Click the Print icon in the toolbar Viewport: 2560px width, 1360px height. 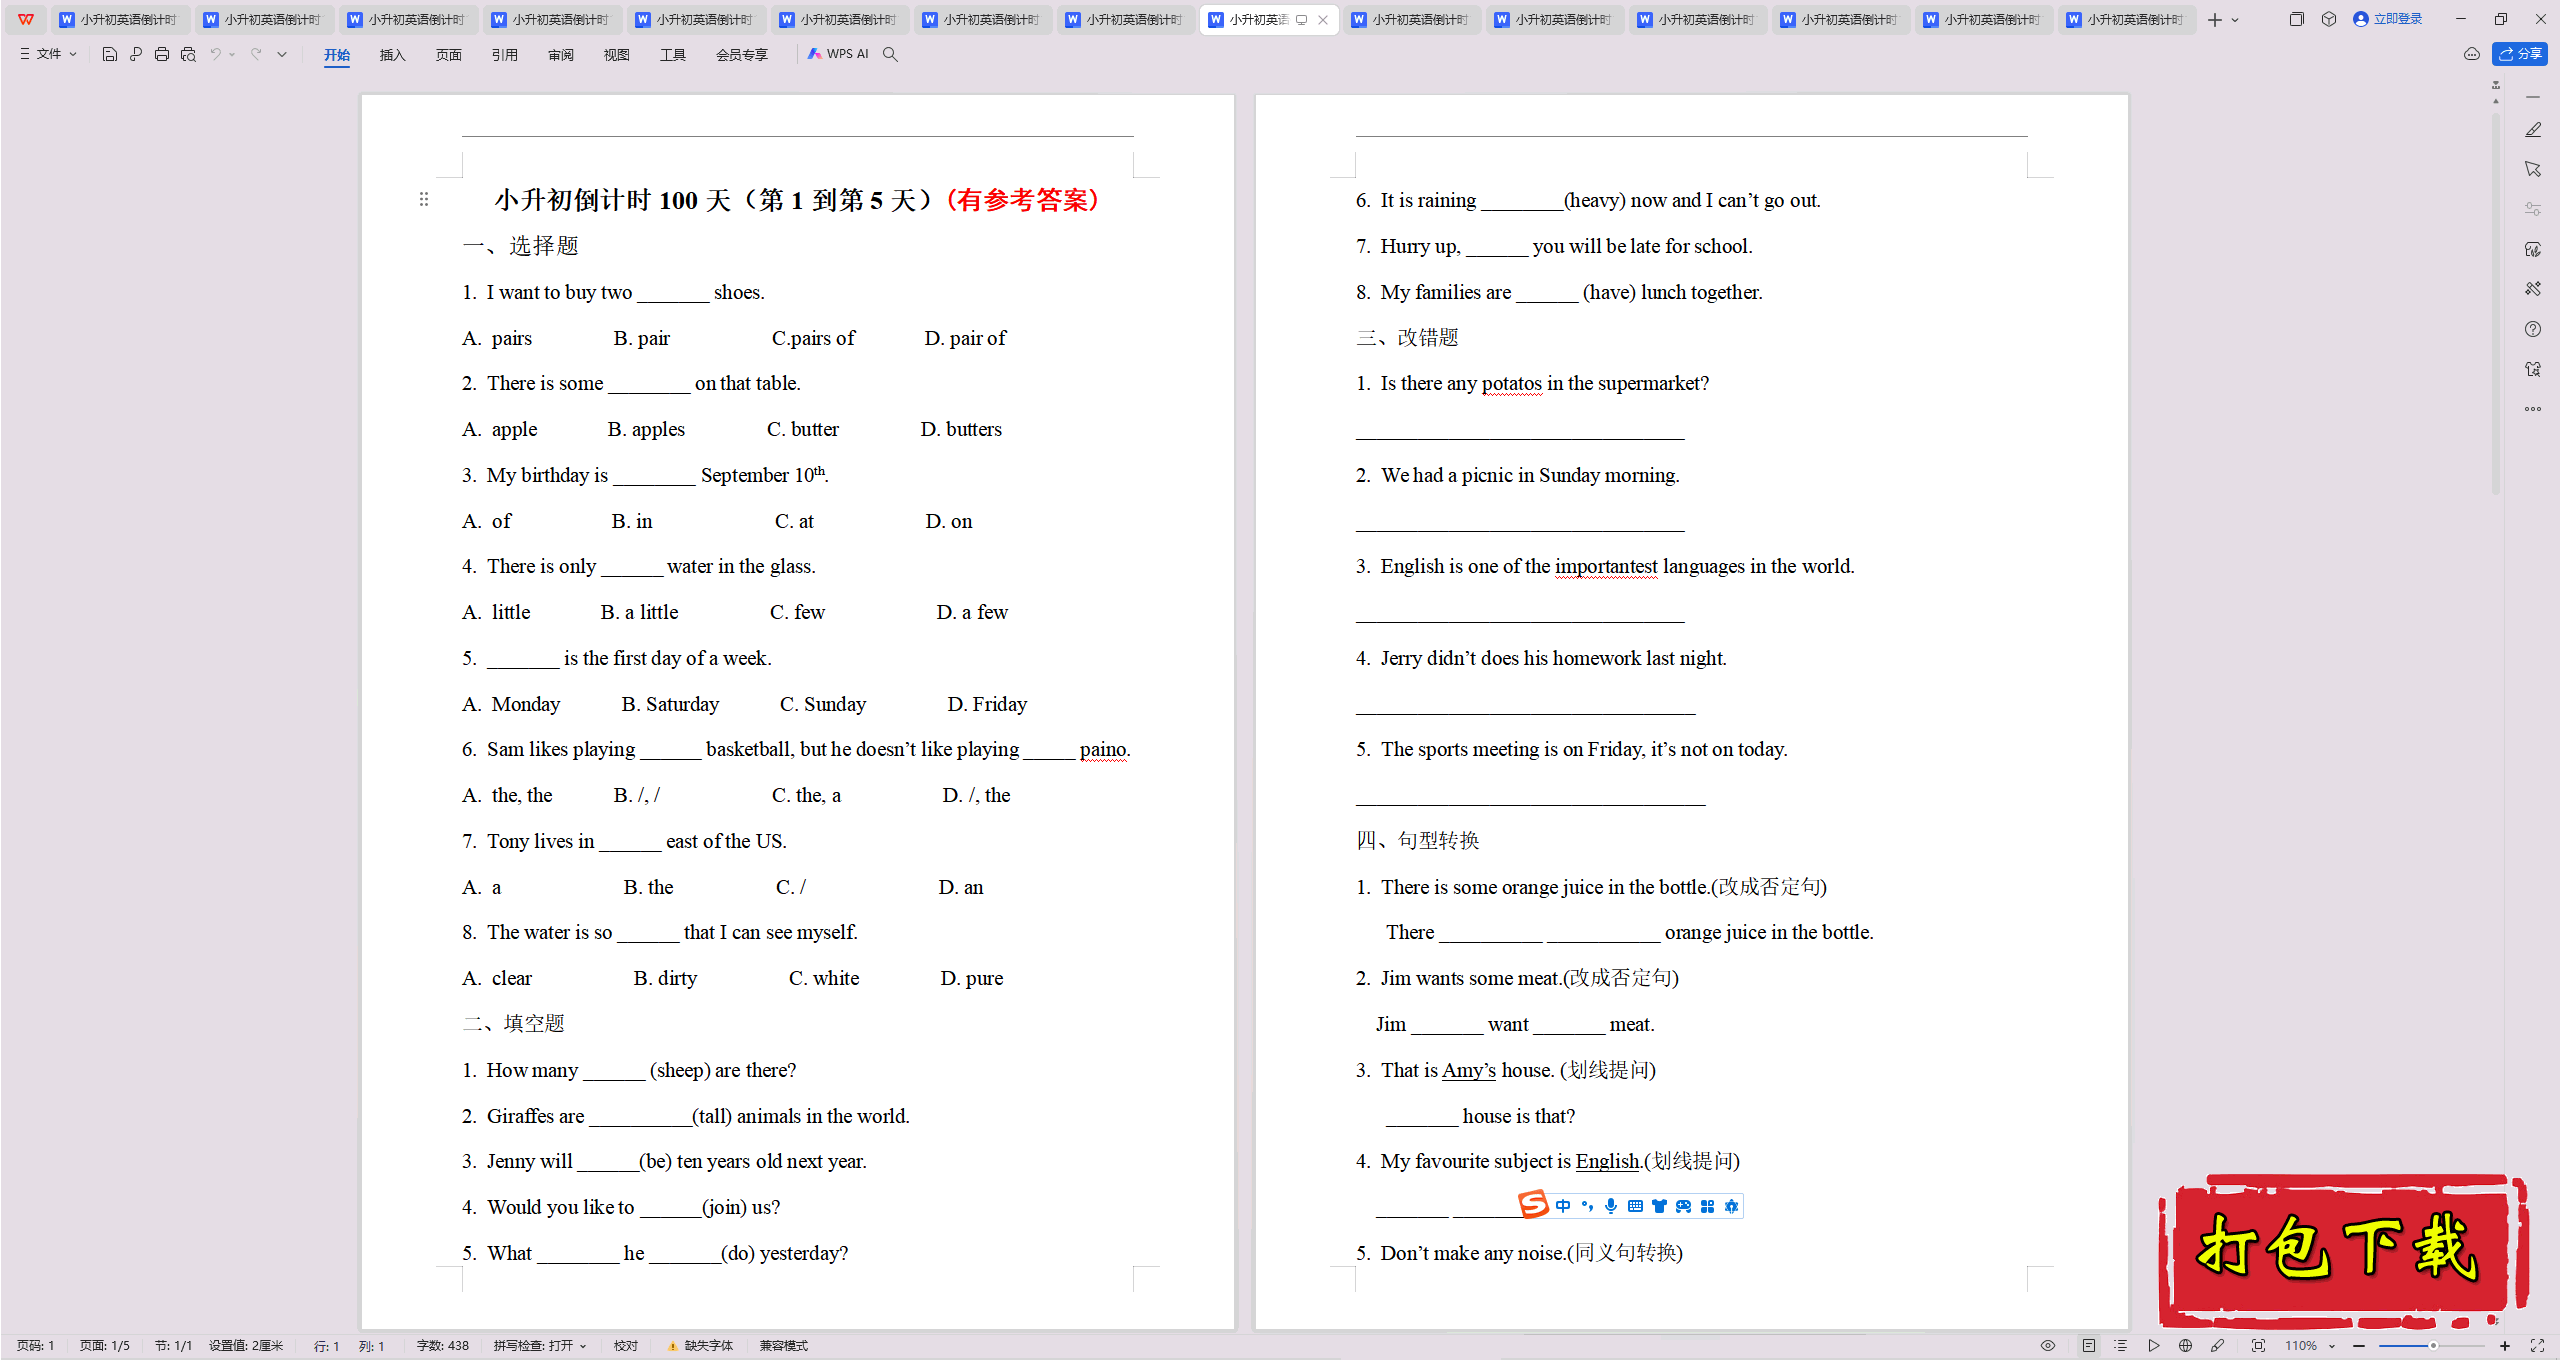point(162,54)
